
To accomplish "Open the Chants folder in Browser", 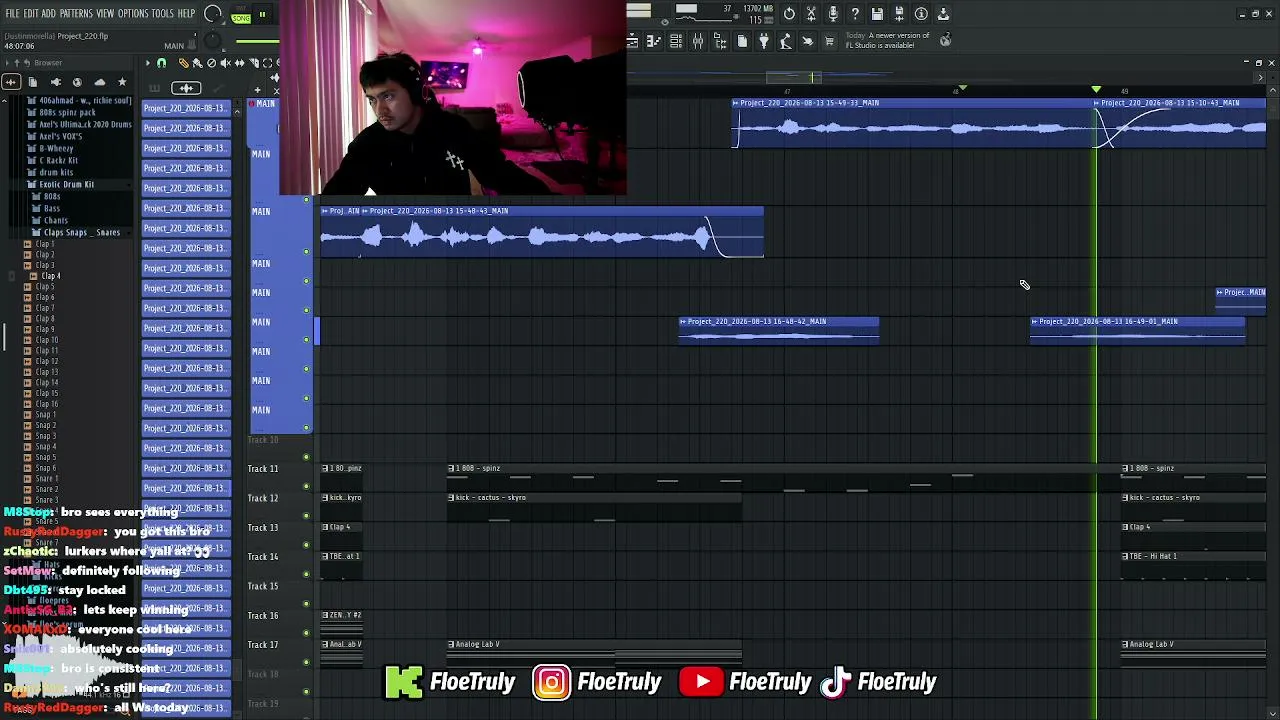I will (x=56, y=221).
